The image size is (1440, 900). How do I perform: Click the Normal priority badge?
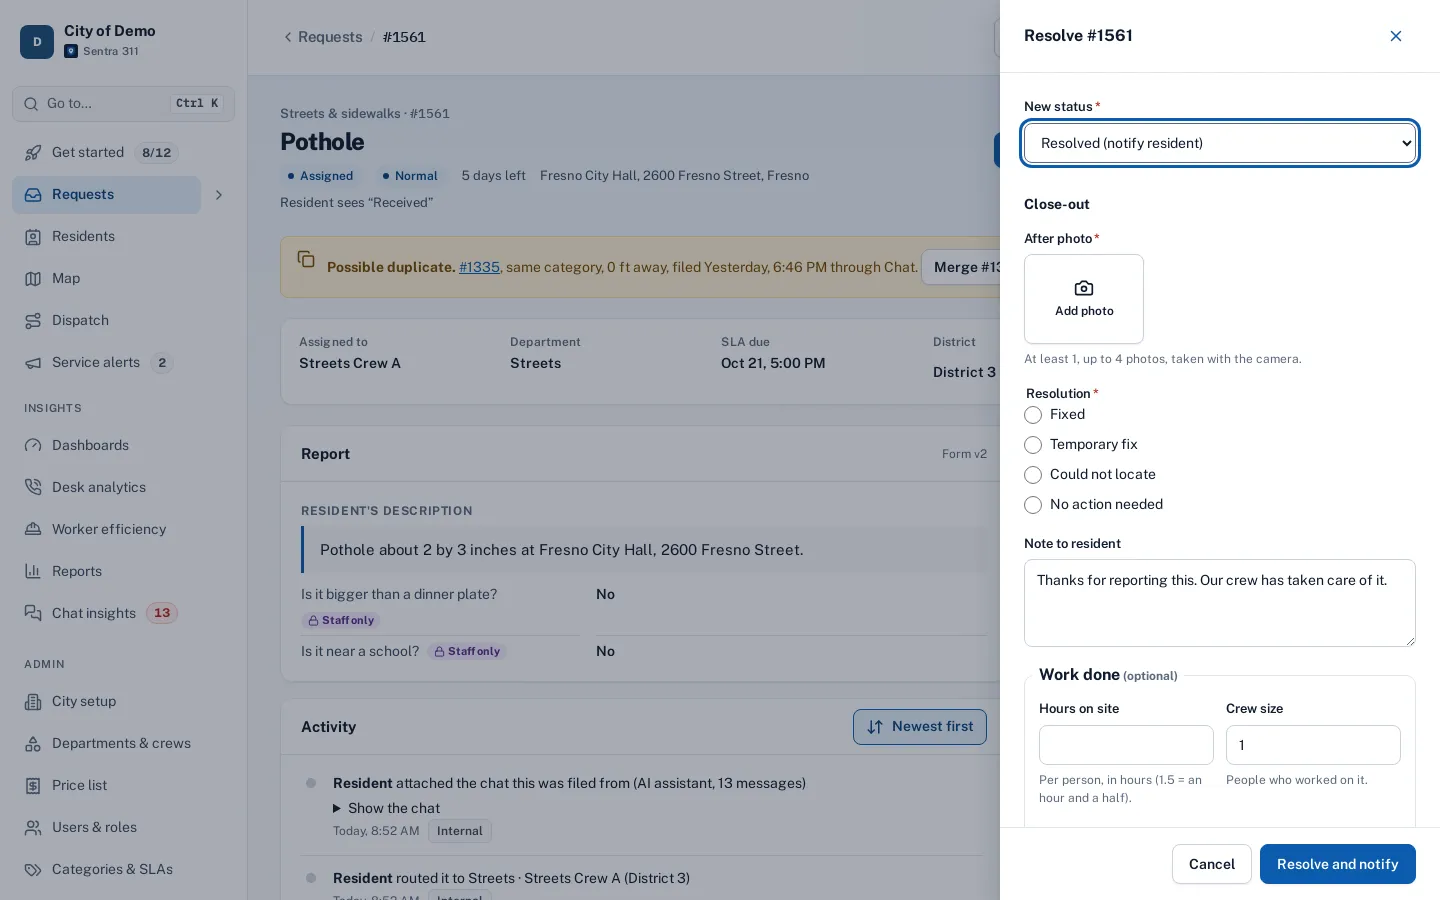tap(410, 176)
